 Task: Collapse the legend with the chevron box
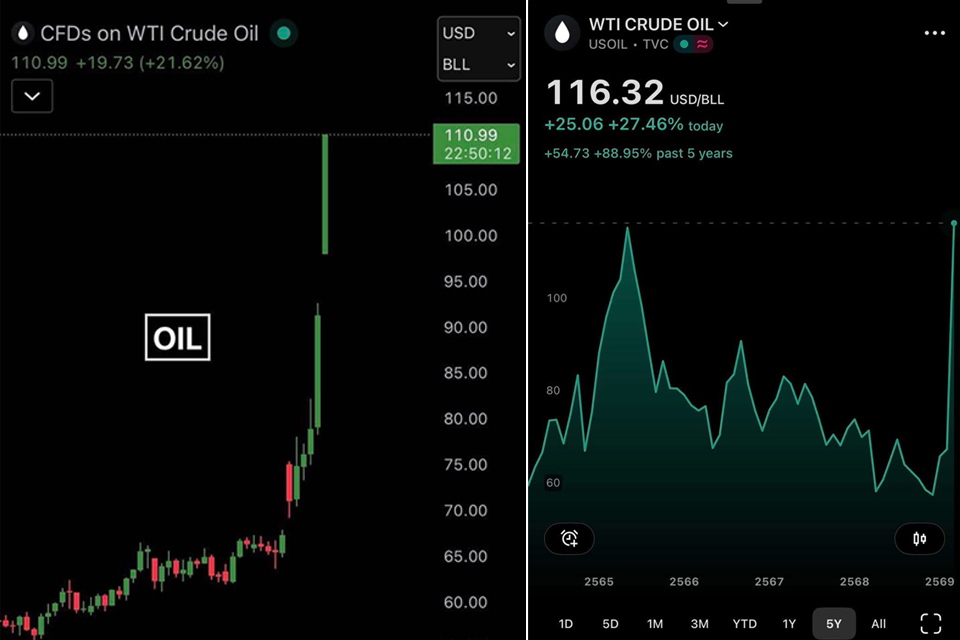tap(32, 96)
